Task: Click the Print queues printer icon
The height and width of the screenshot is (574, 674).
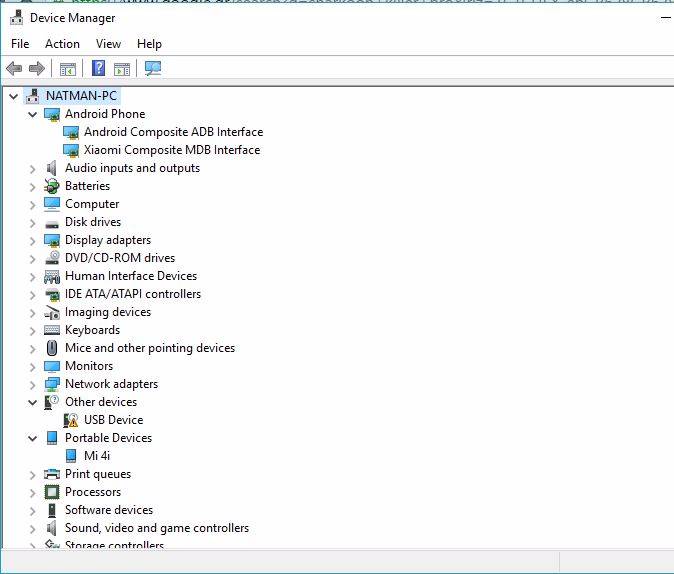Action: 52,474
